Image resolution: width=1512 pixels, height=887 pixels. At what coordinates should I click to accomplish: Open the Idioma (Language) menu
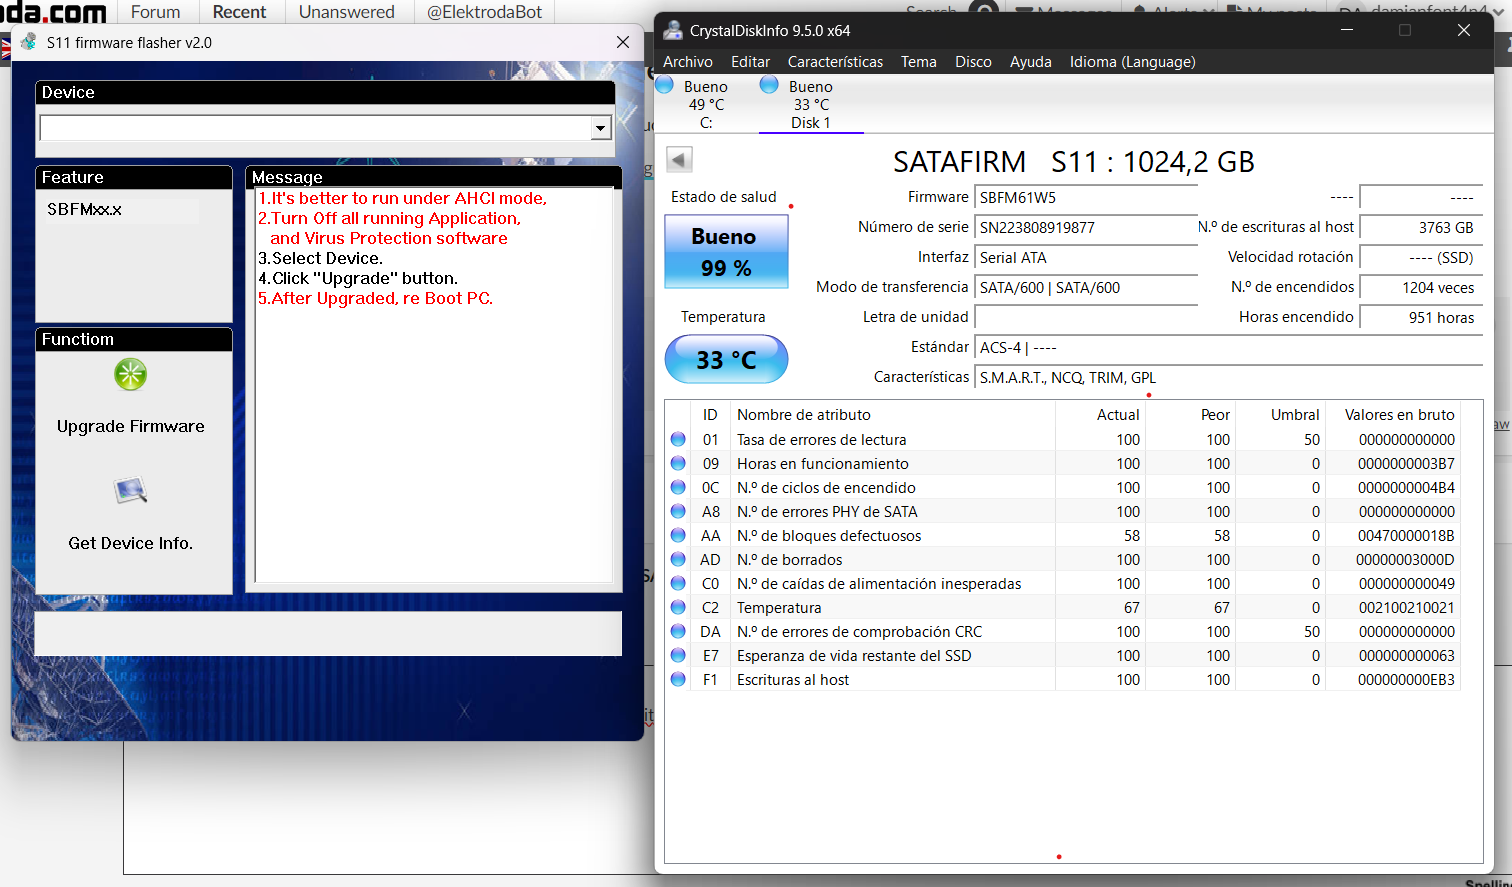(1133, 62)
